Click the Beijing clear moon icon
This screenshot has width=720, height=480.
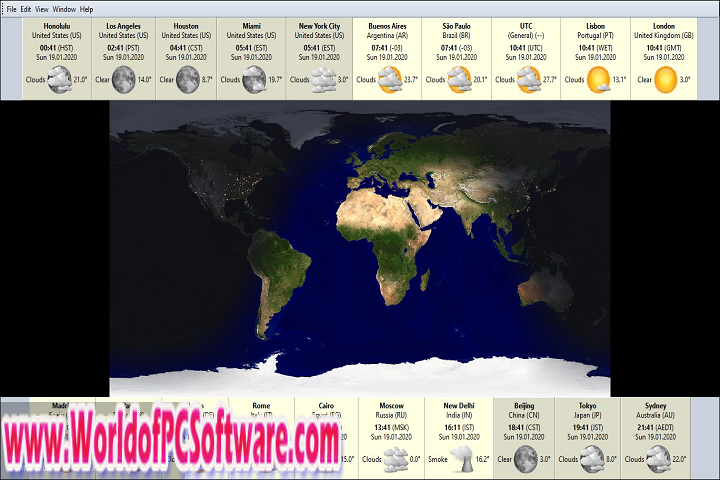click(x=526, y=459)
